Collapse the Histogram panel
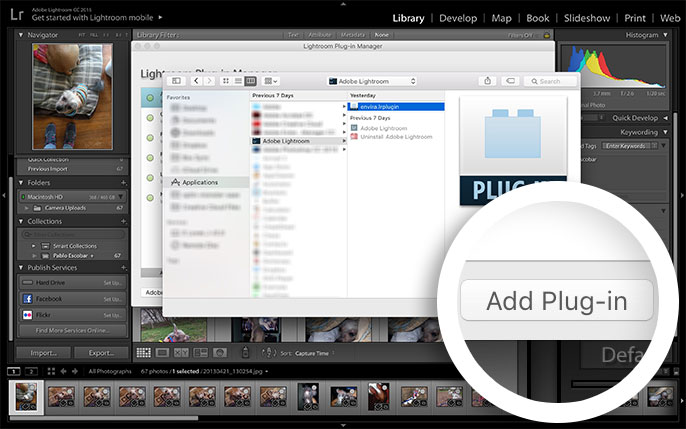This screenshot has width=686, height=429. coord(665,35)
